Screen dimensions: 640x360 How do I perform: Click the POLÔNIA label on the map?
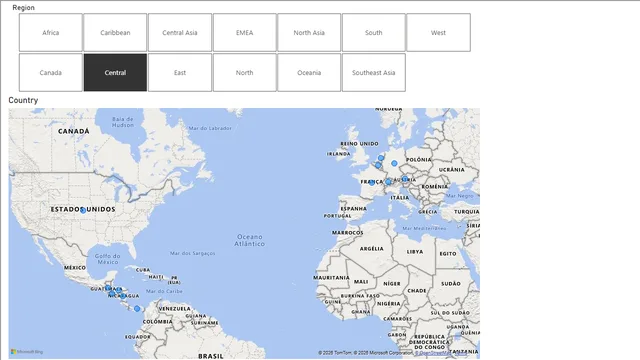[419, 160]
